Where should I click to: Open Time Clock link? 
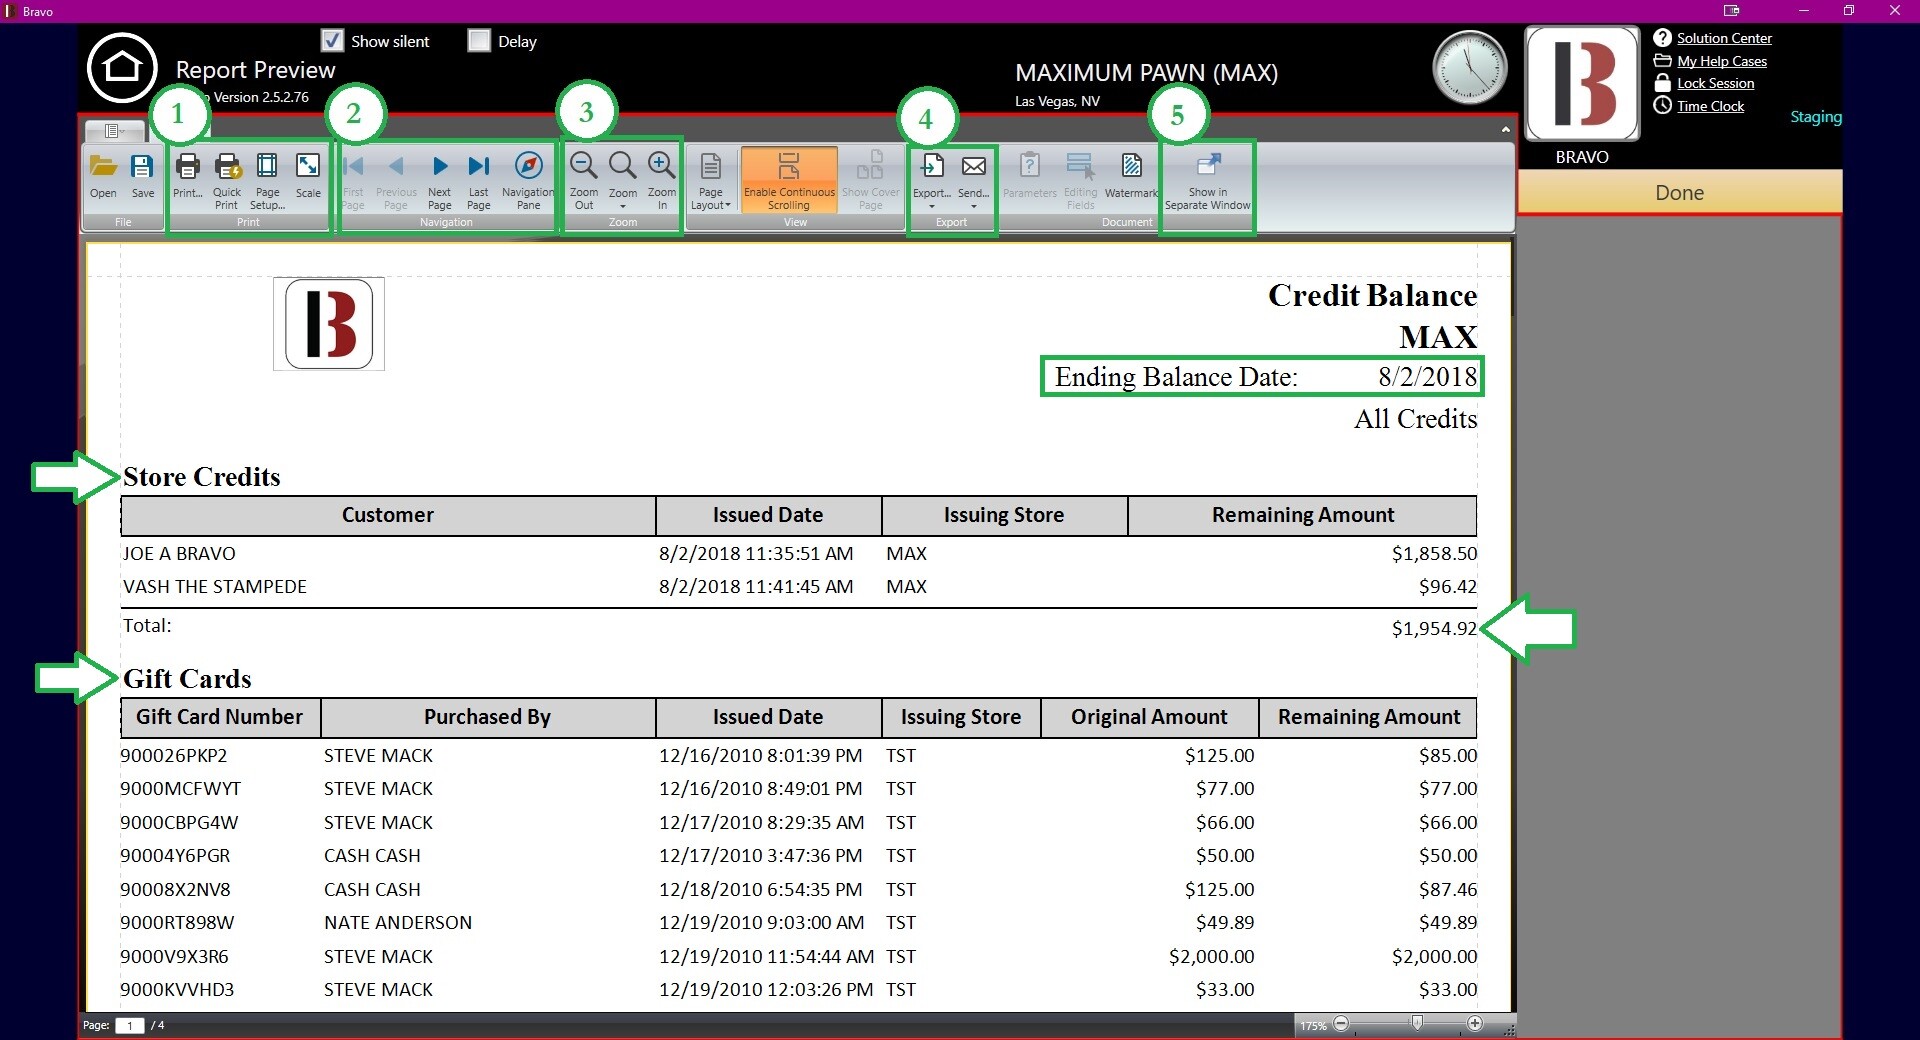click(1710, 106)
